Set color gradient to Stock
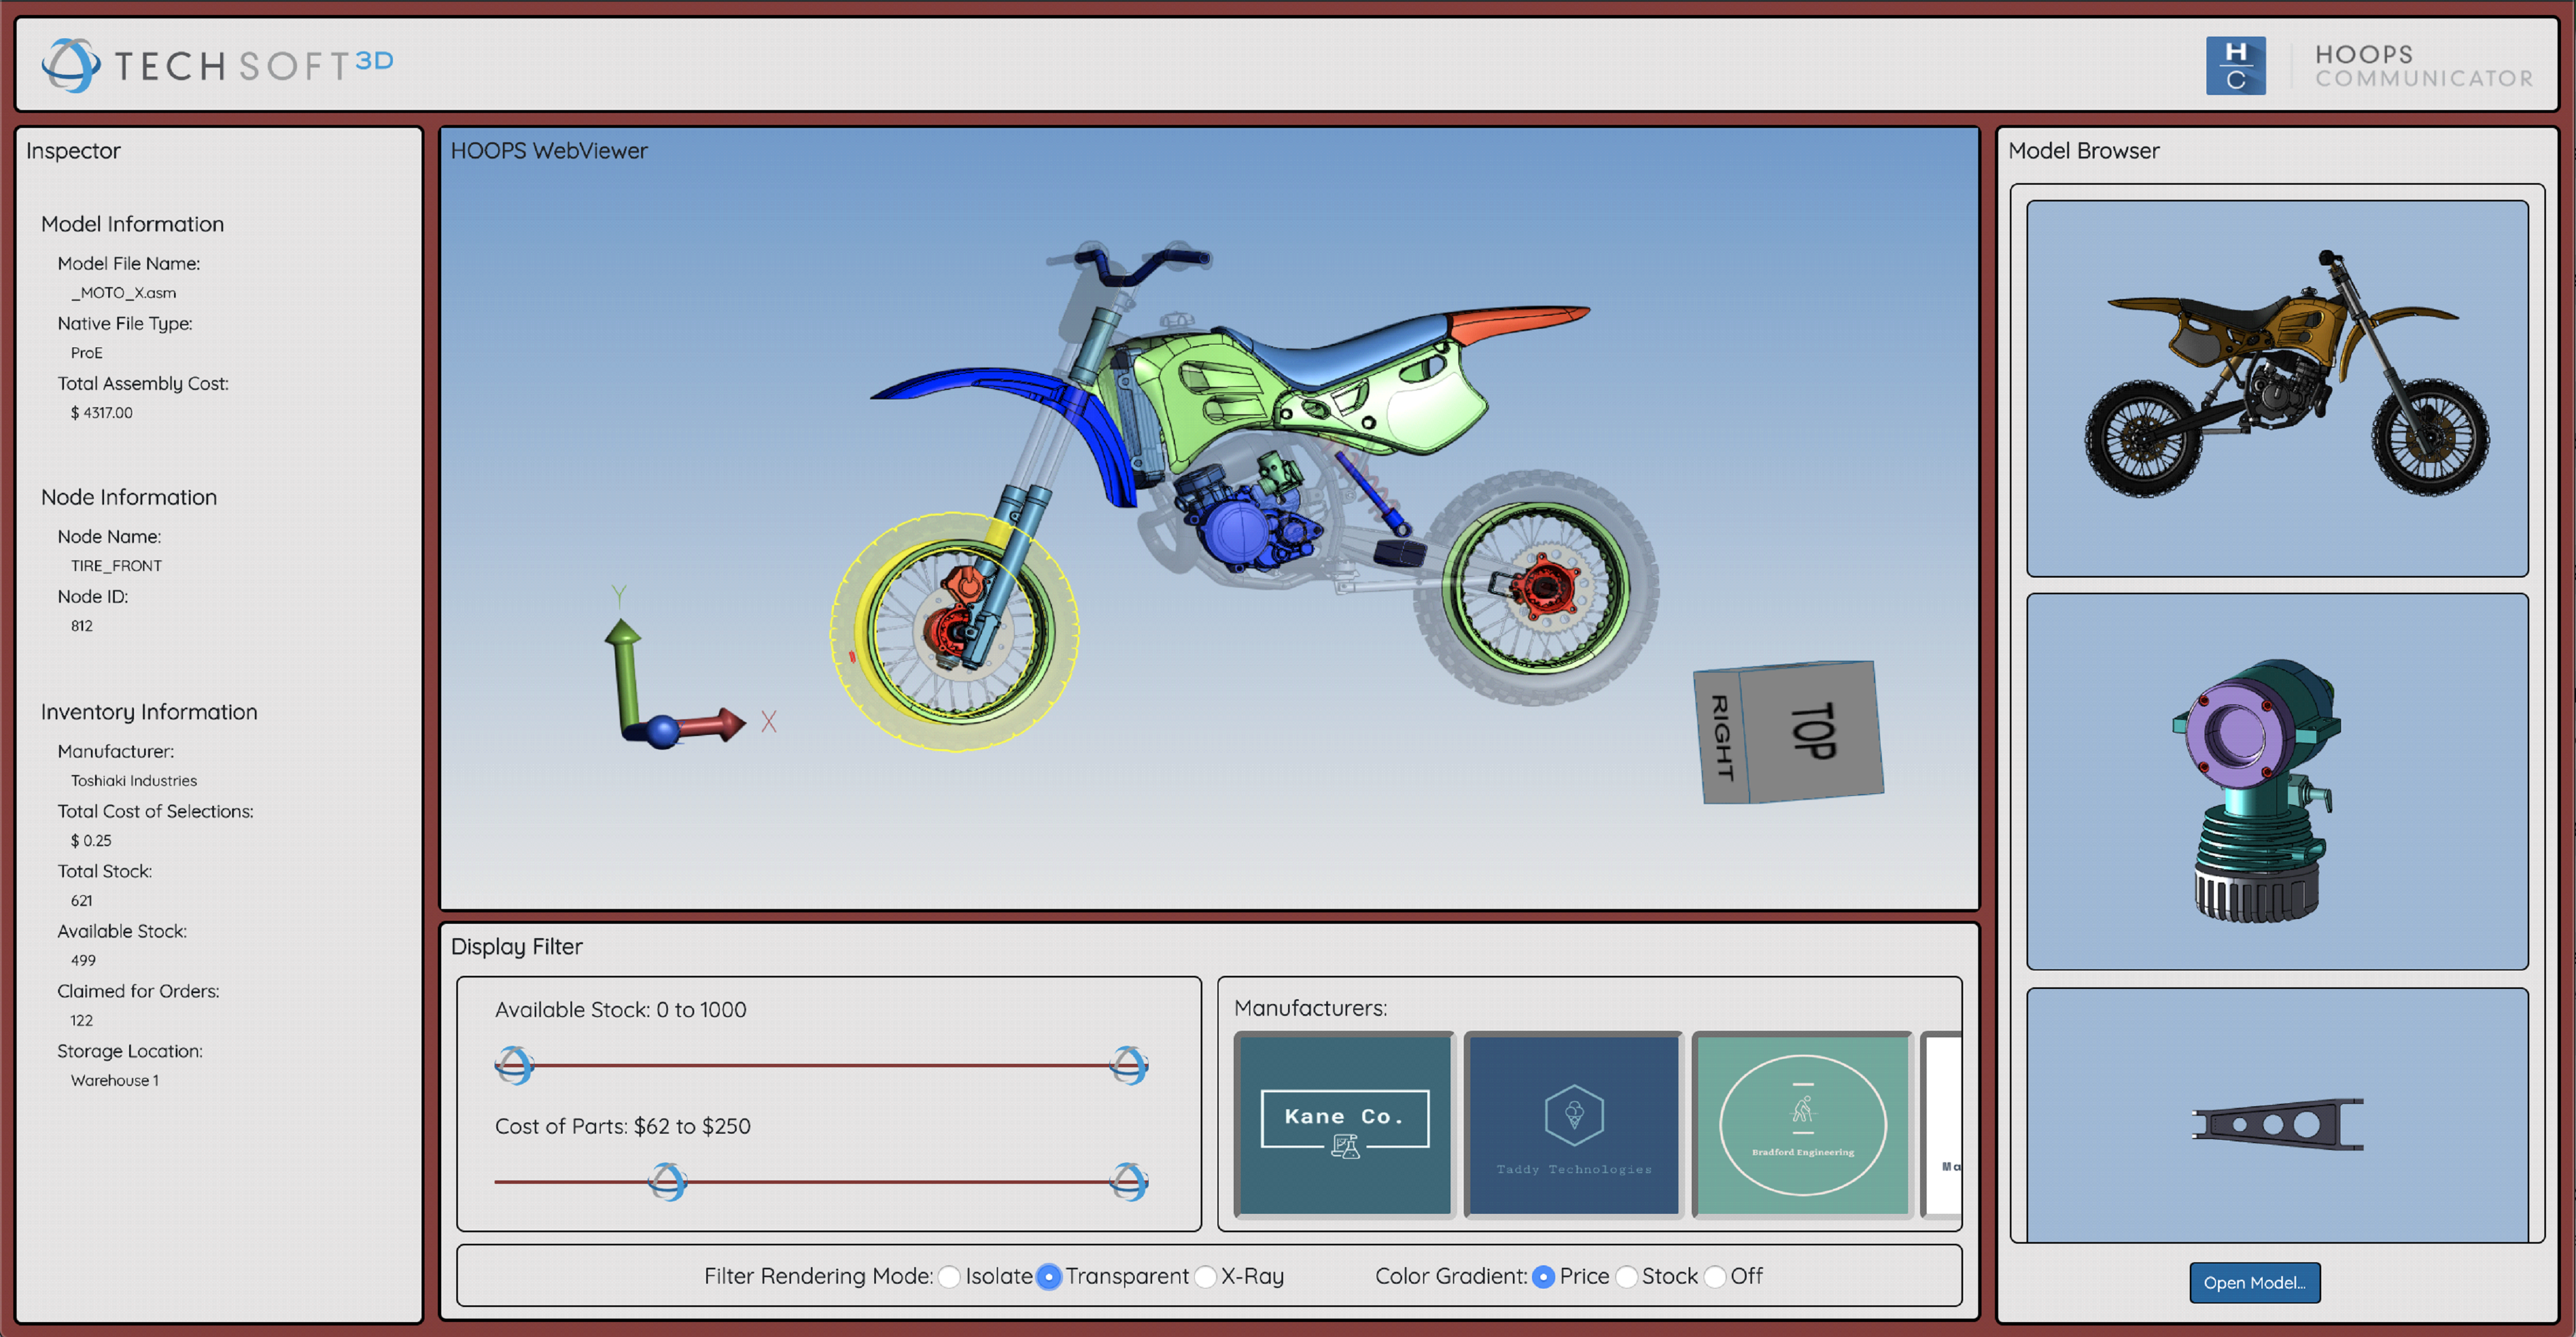Viewport: 2576px width, 1337px height. point(1627,1277)
